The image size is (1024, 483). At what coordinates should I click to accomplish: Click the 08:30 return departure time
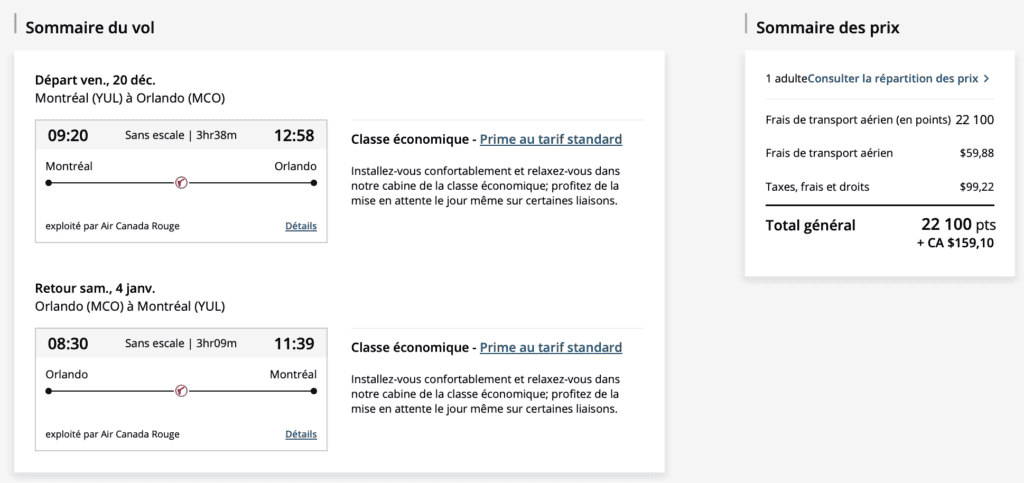click(x=68, y=344)
